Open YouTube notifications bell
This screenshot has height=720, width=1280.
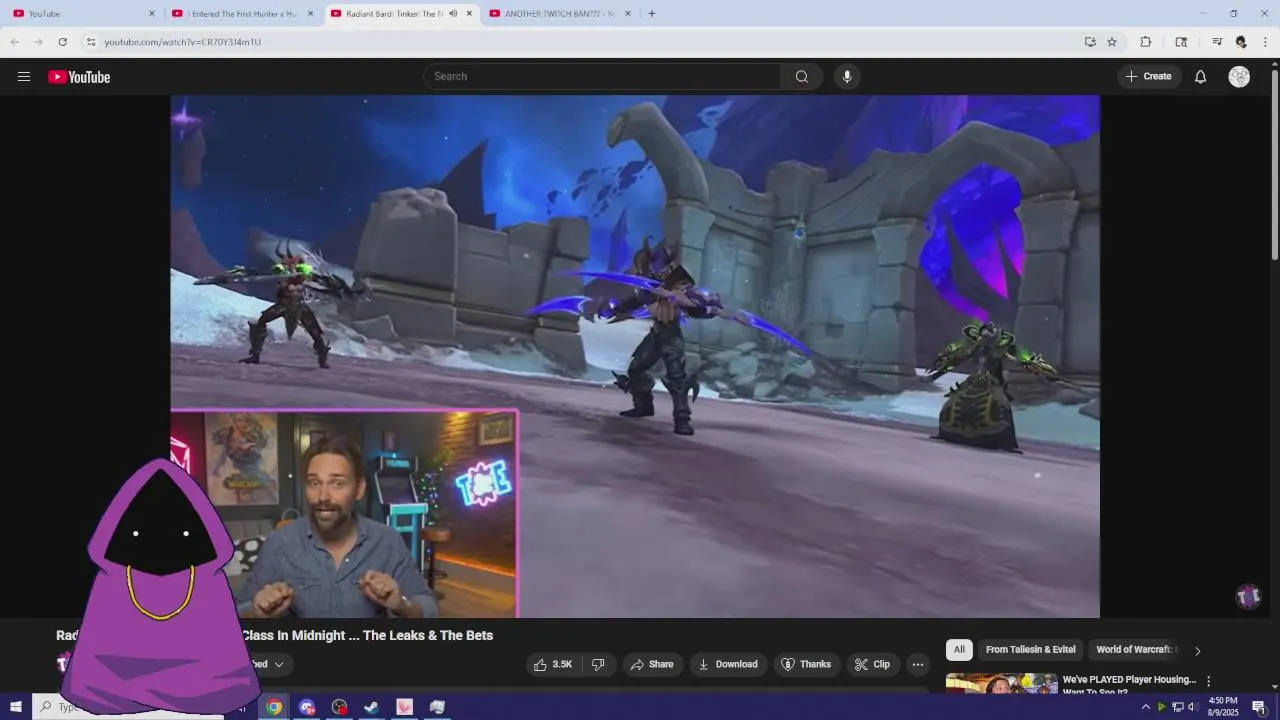click(x=1201, y=77)
